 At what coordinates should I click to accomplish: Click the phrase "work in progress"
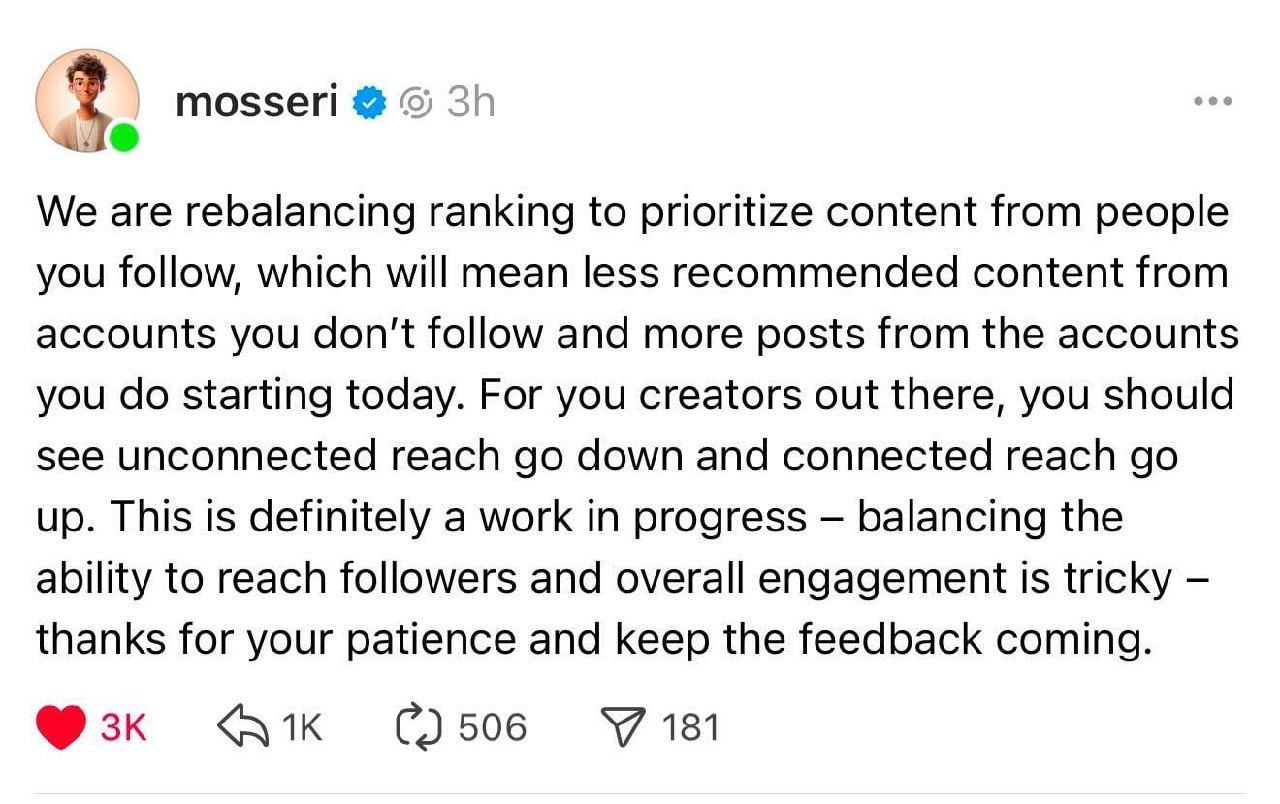pyautogui.click(x=642, y=518)
